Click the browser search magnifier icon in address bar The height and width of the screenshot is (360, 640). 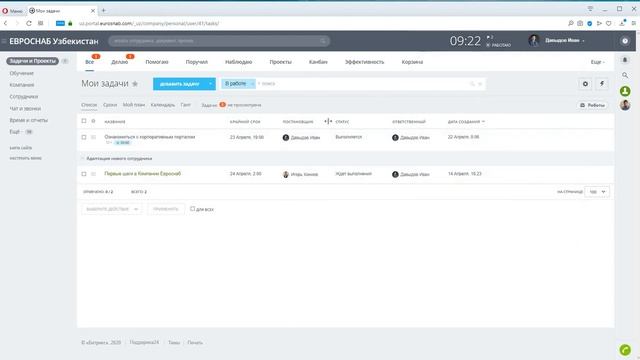[x=571, y=23]
